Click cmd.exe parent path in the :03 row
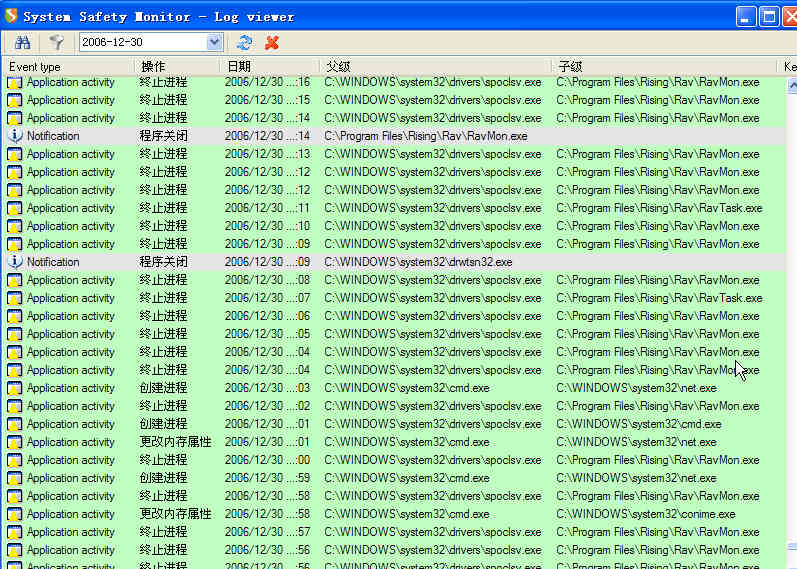797x569 pixels. pyautogui.click(x=407, y=388)
